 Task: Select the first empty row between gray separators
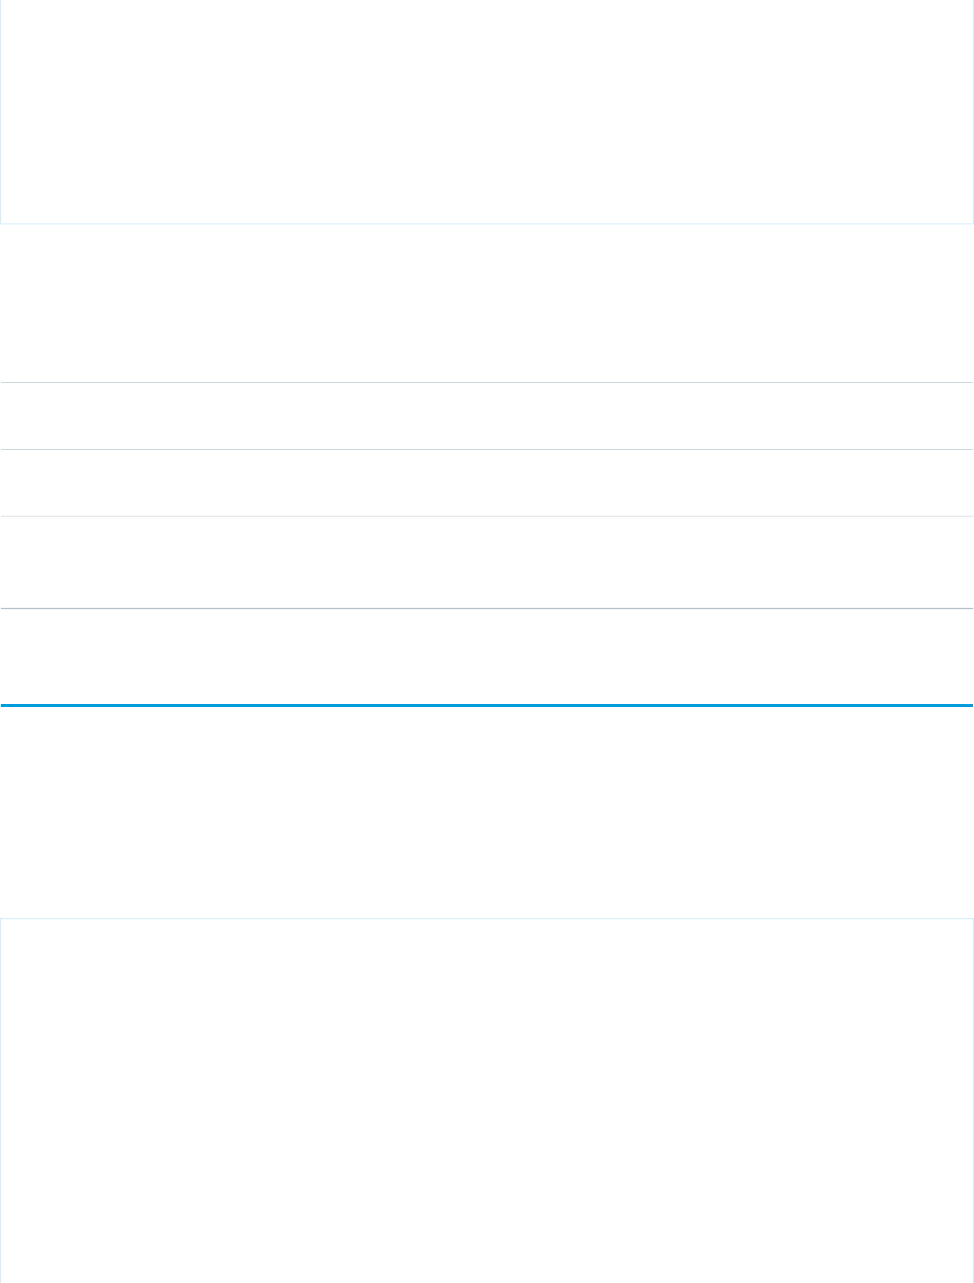pyautogui.click(x=486, y=416)
